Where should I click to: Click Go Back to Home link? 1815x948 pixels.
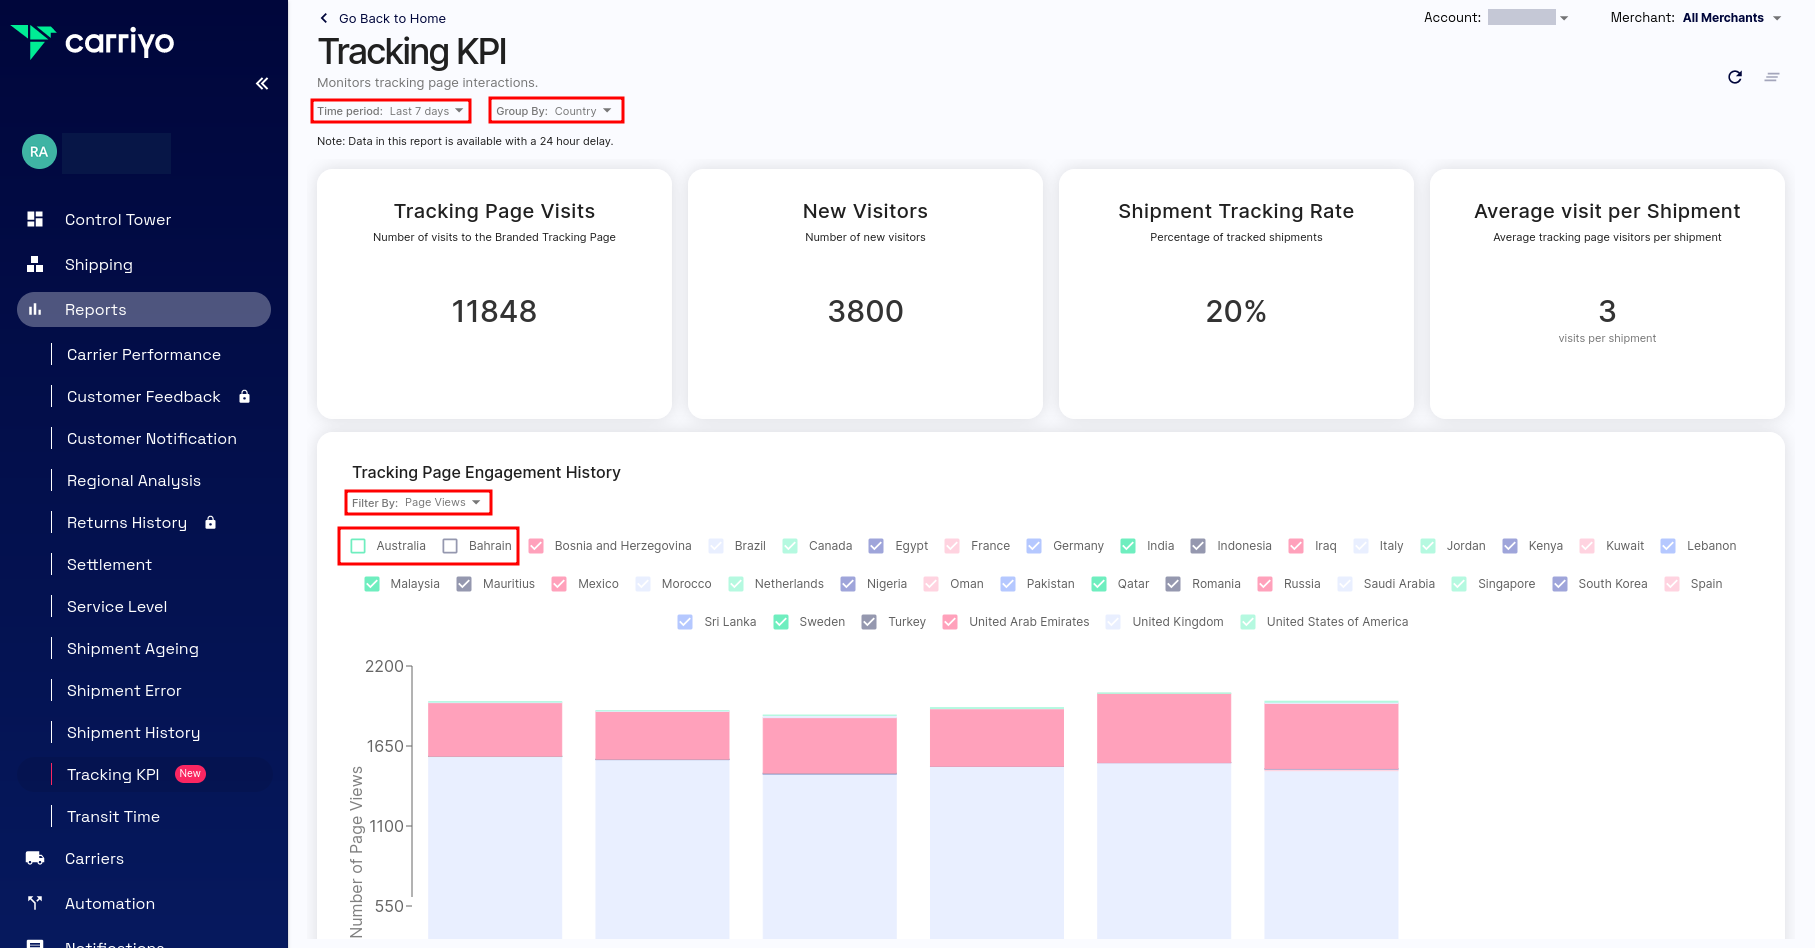click(x=392, y=18)
